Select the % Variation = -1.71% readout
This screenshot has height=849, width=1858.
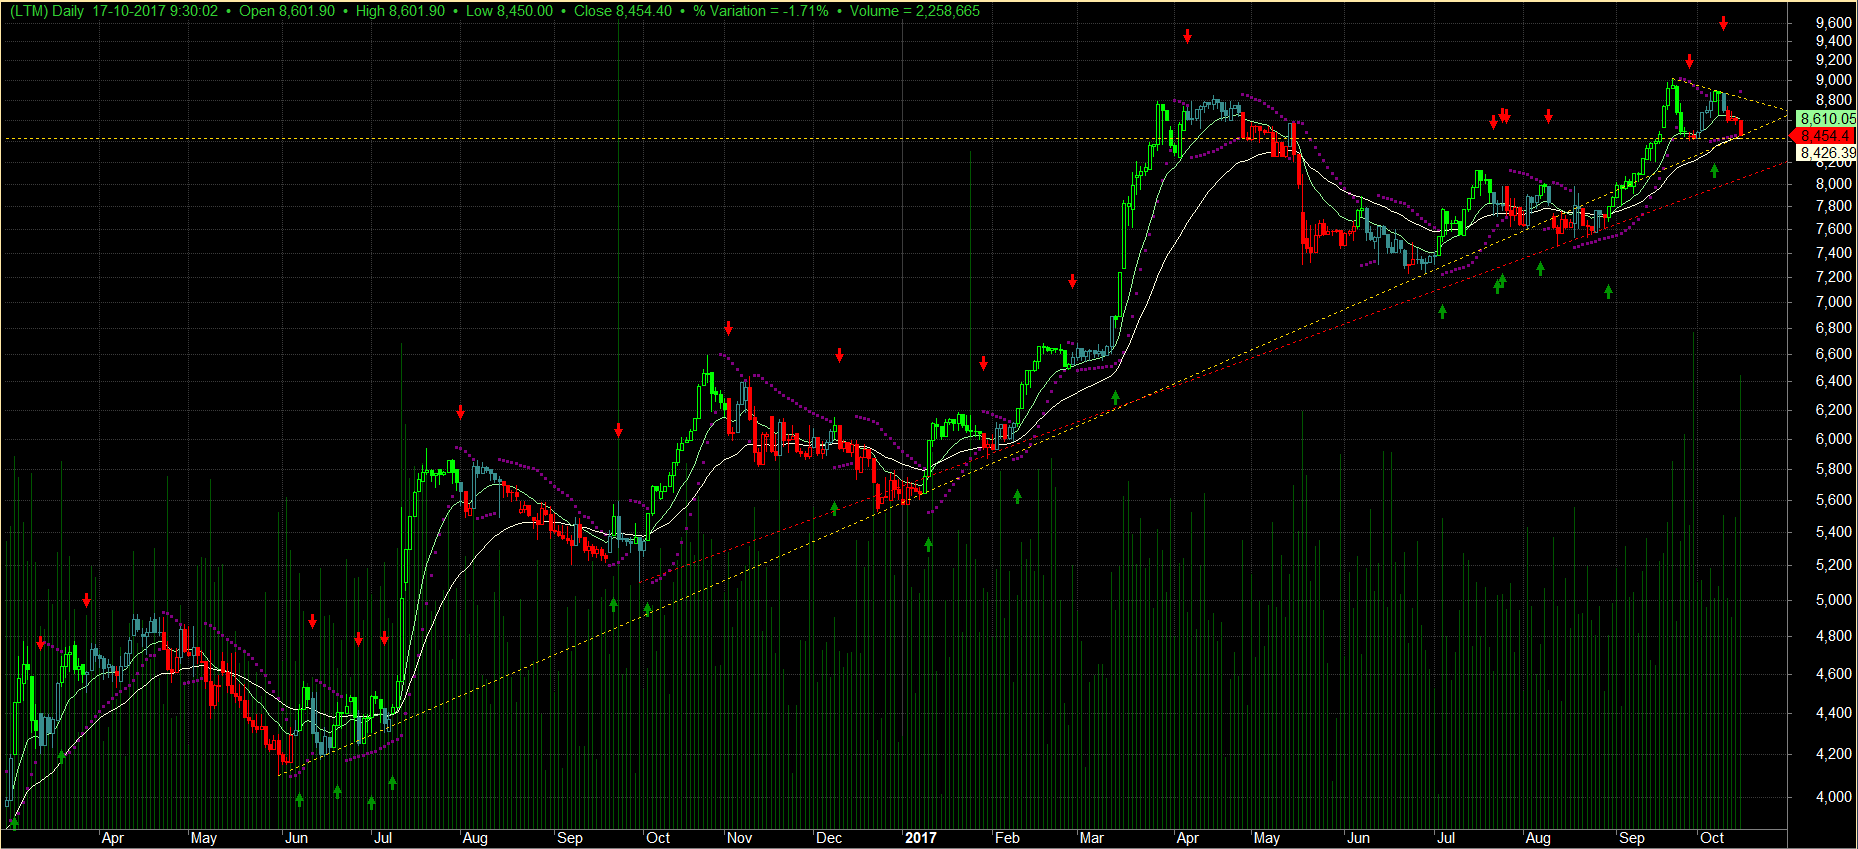[761, 11]
